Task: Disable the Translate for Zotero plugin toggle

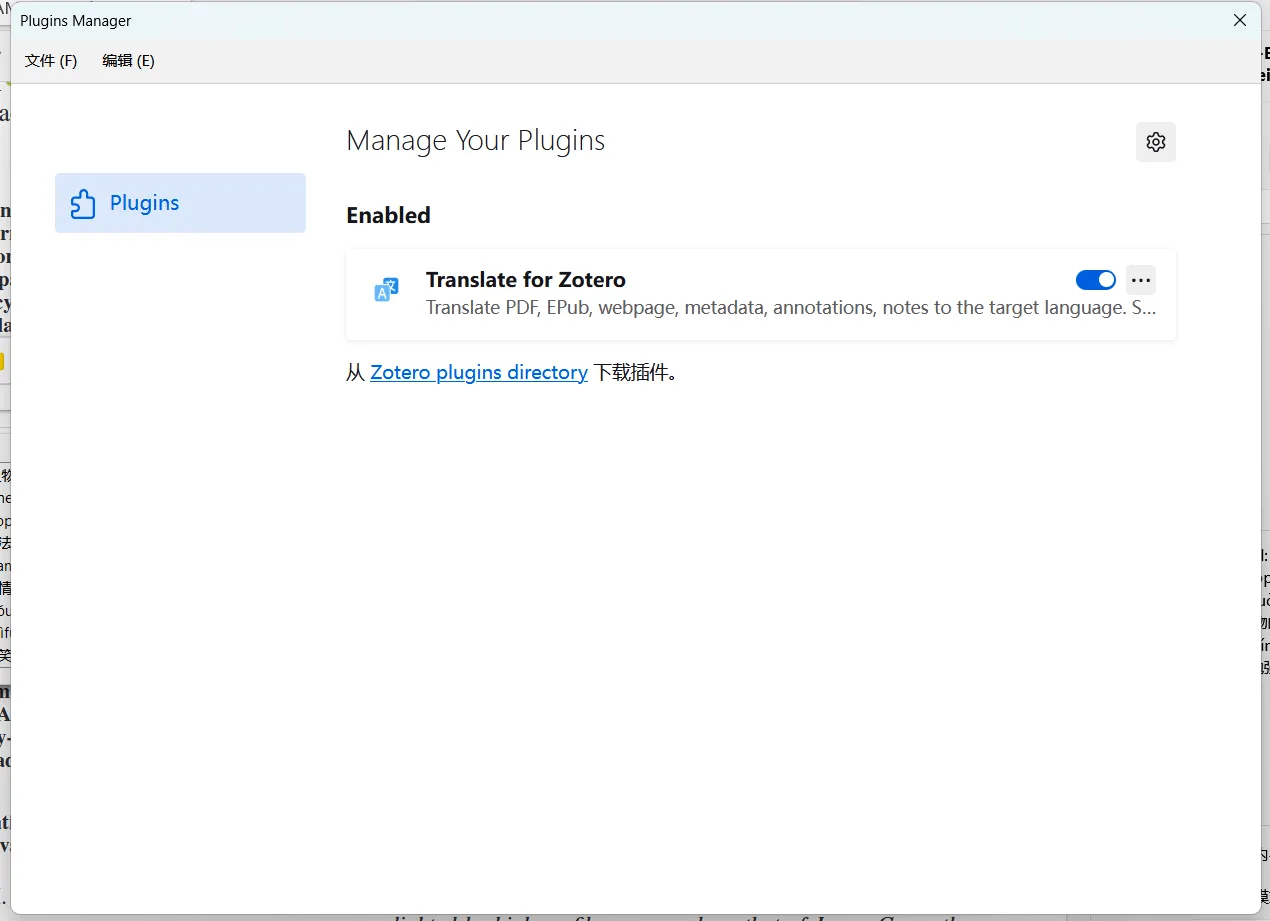Action: pyautogui.click(x=1095, y=280)
